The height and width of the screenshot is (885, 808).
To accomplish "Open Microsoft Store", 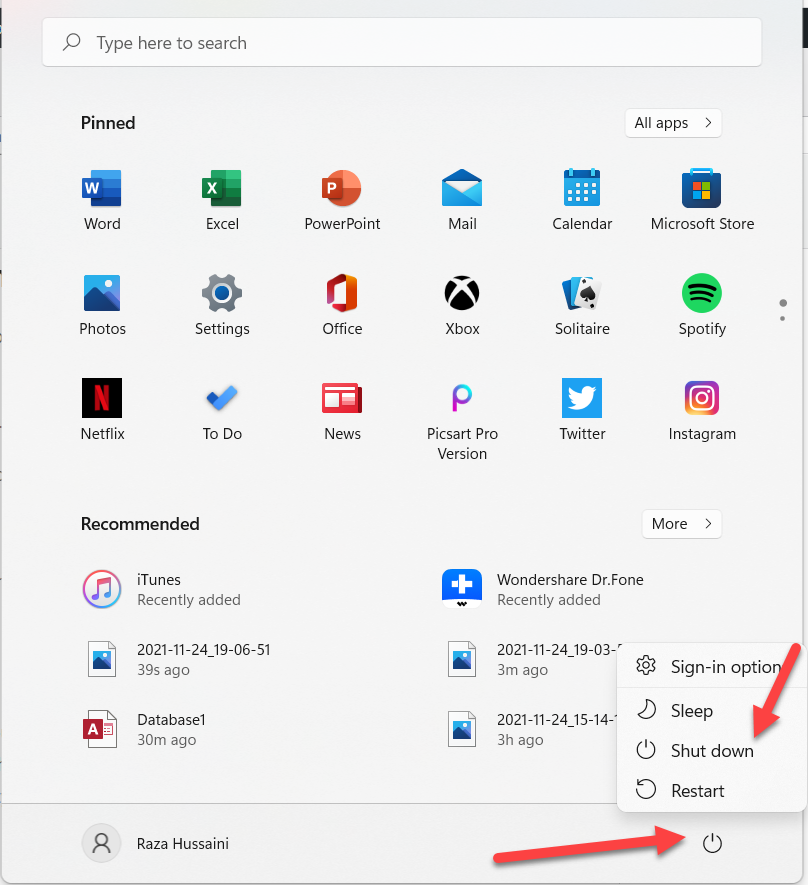I will 702,200.
